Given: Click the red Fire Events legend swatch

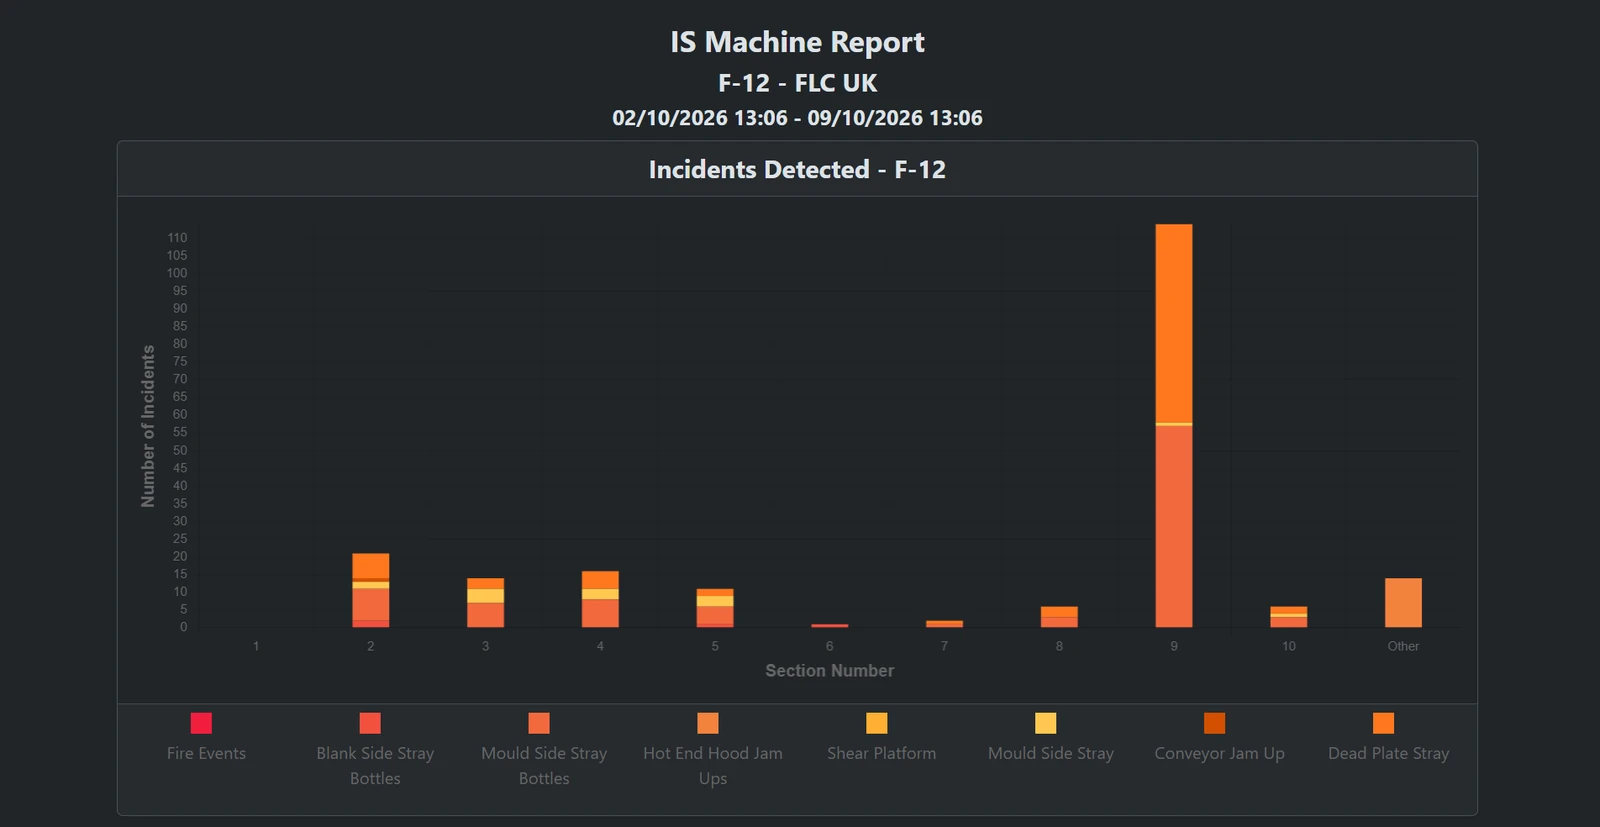Looking at the screenshot, I should (x=201, y=723).
